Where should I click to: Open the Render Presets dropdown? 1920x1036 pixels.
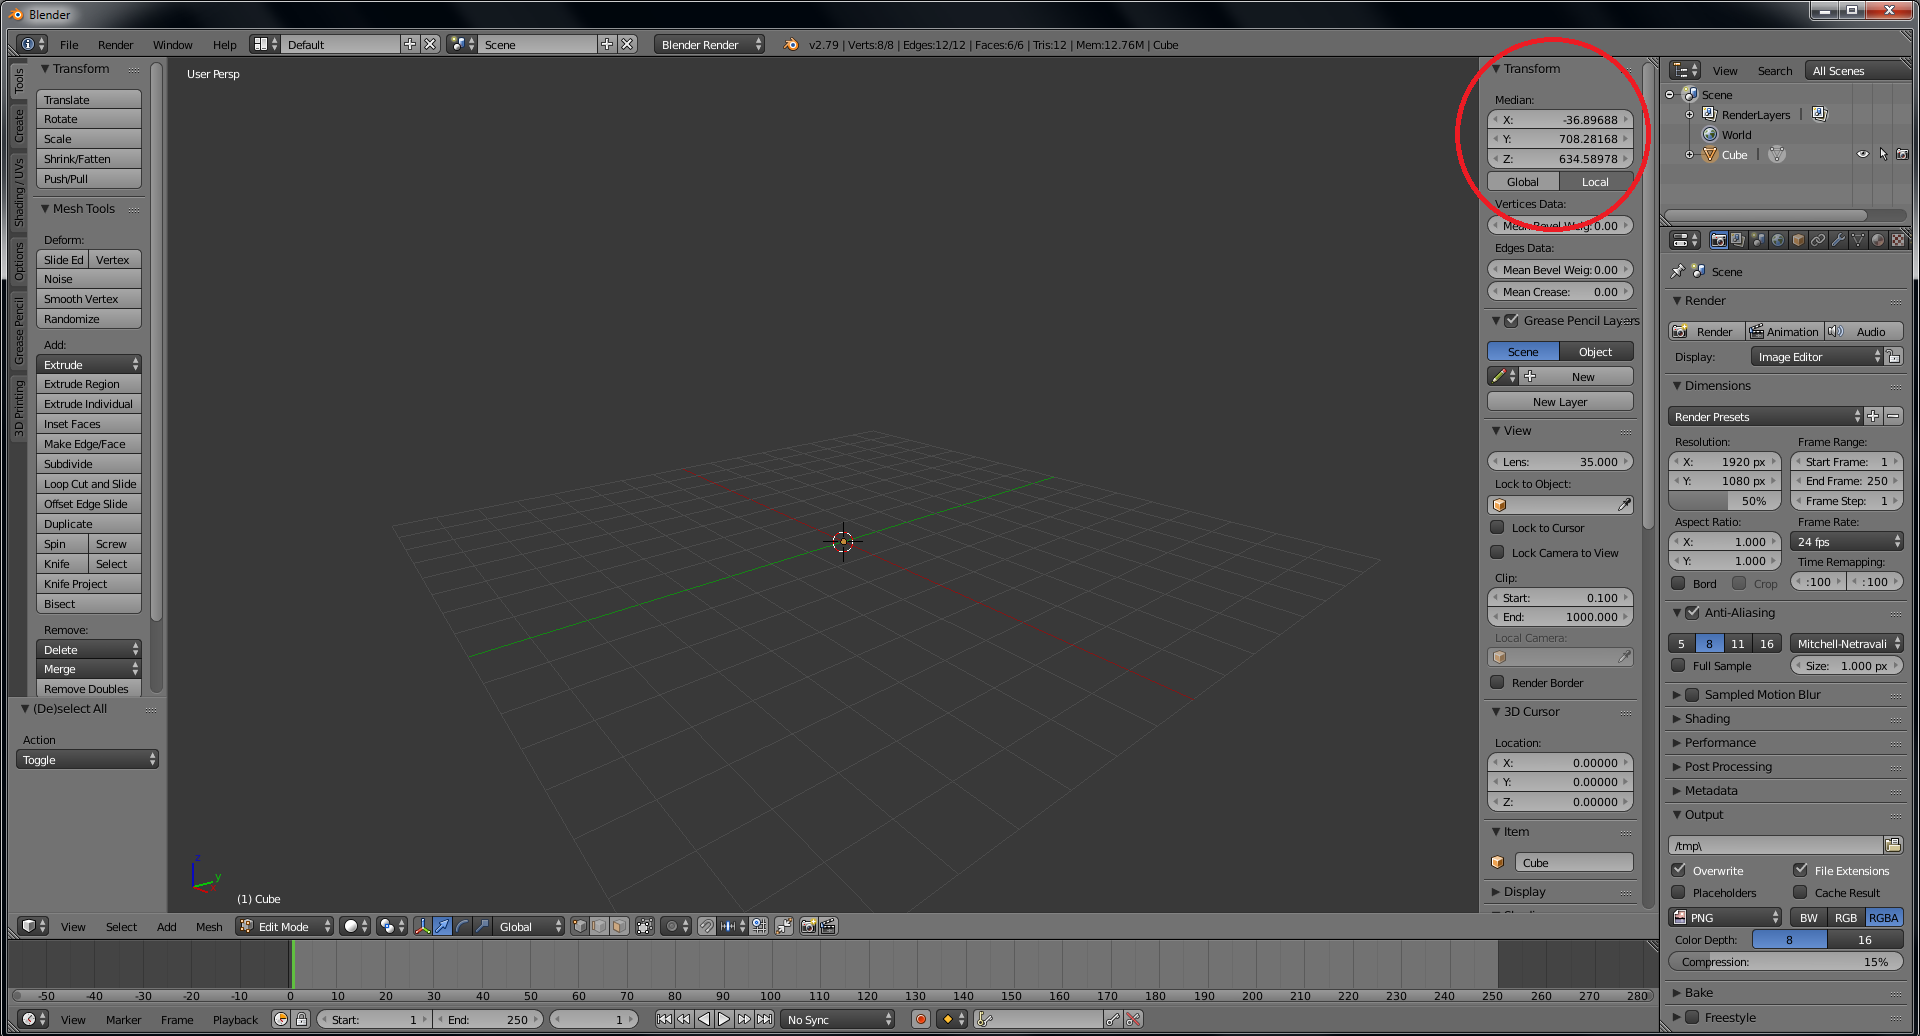point(1765,416)
